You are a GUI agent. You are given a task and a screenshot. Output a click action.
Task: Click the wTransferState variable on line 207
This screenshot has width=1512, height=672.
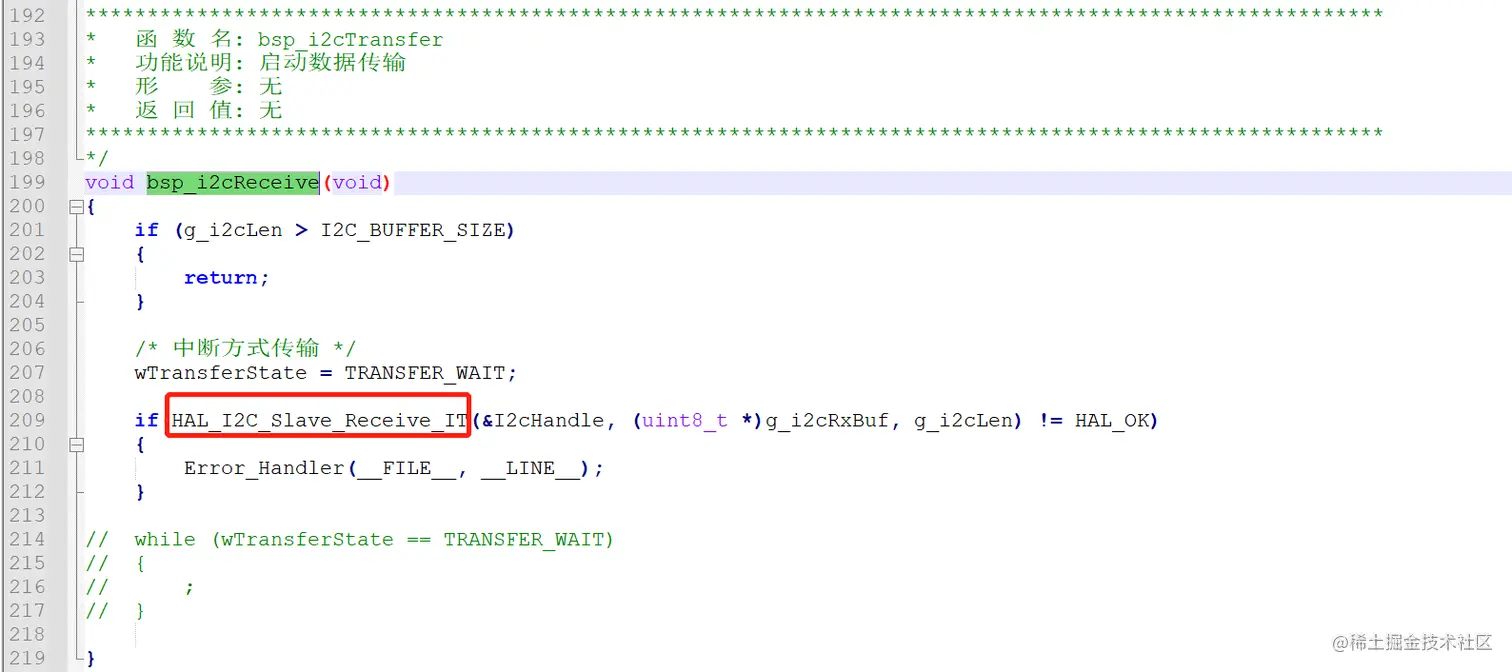(221, 373)
